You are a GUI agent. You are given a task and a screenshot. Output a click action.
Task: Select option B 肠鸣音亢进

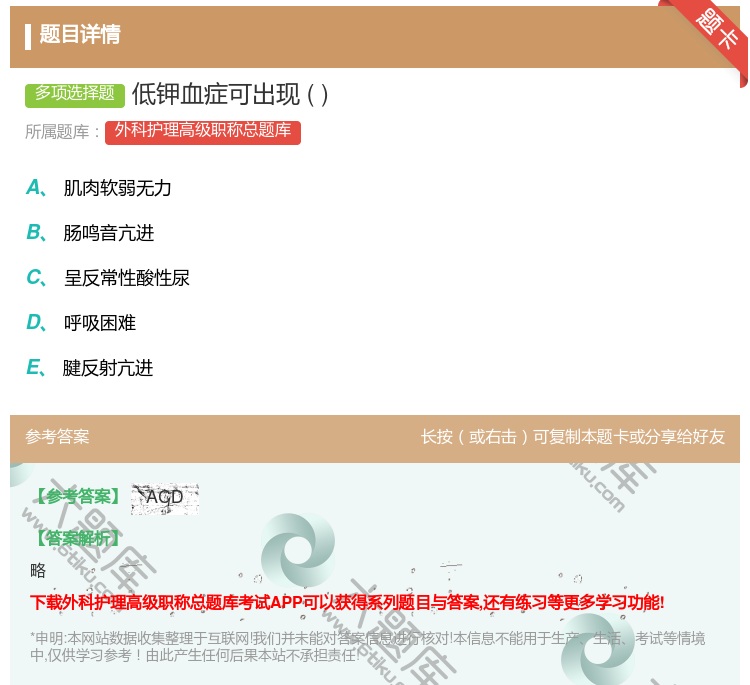[108, 233]
